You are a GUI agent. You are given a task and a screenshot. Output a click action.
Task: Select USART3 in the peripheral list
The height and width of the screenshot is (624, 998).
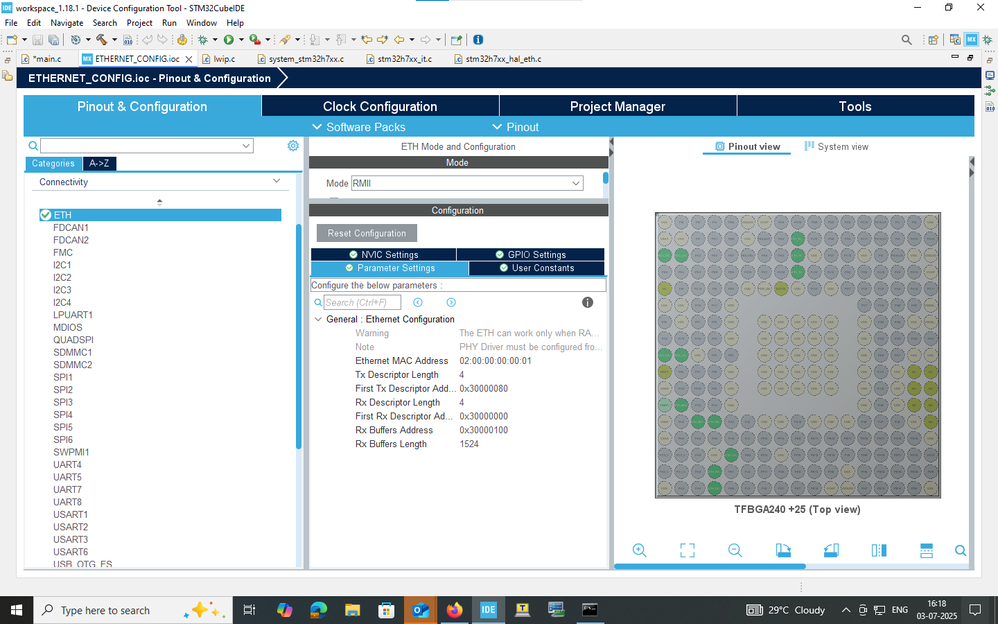point(71,539)
